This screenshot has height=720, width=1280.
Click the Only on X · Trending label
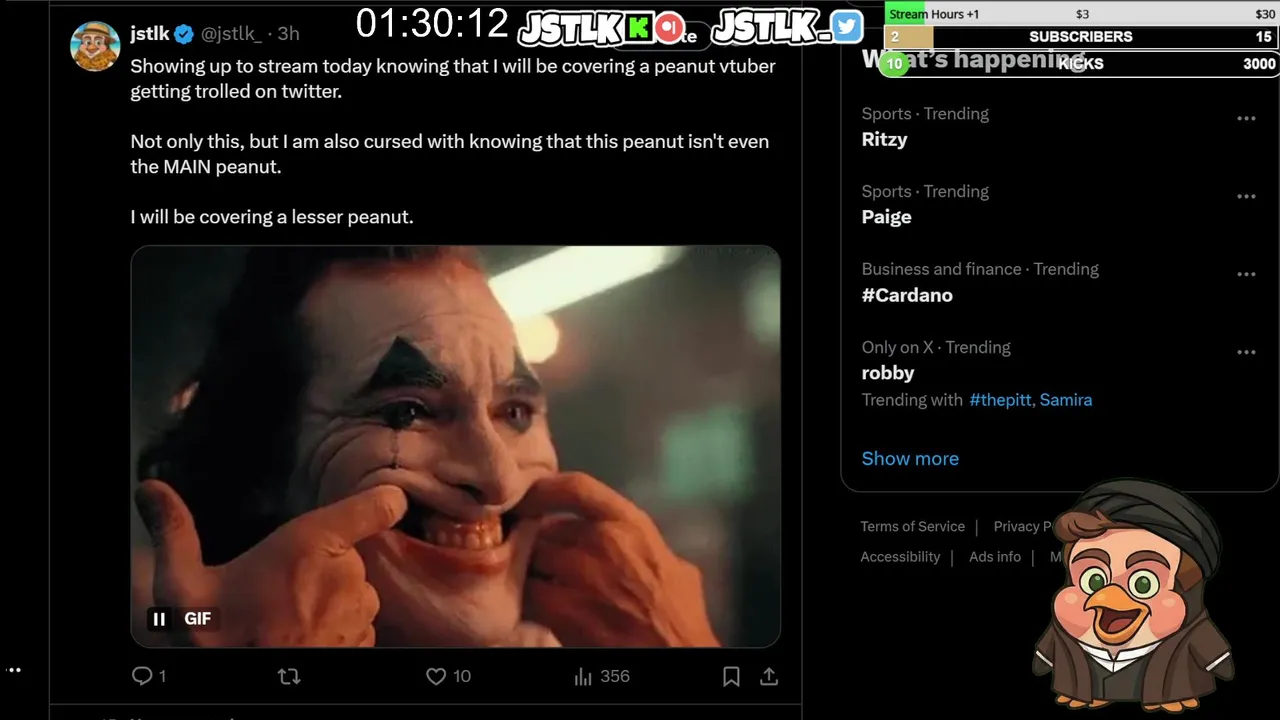[936, 348]
